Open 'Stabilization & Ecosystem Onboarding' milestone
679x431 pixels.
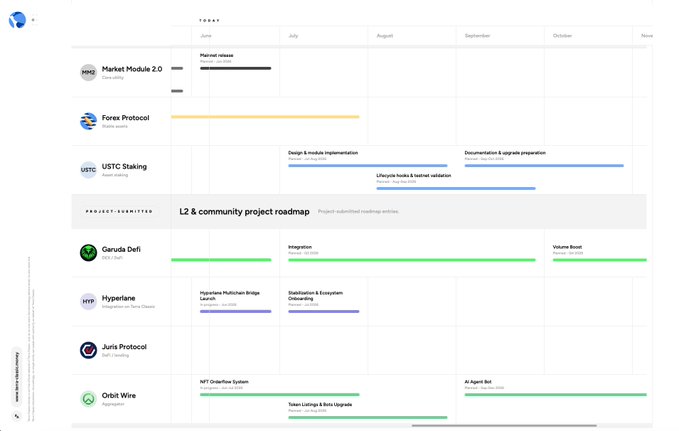(x=316, y=295)
